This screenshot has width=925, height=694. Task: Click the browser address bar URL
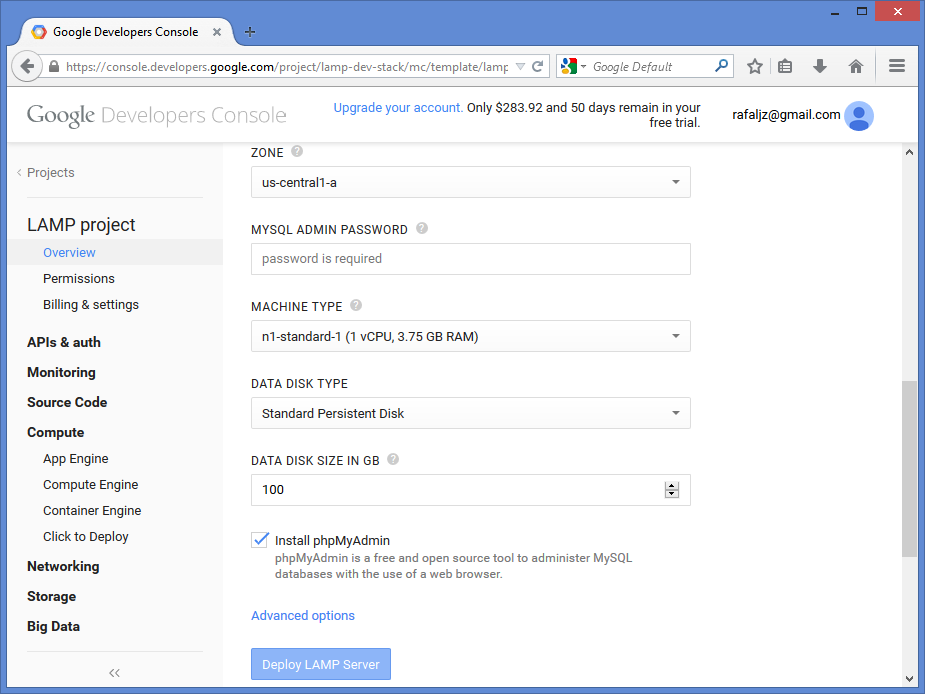click(287, 67)
